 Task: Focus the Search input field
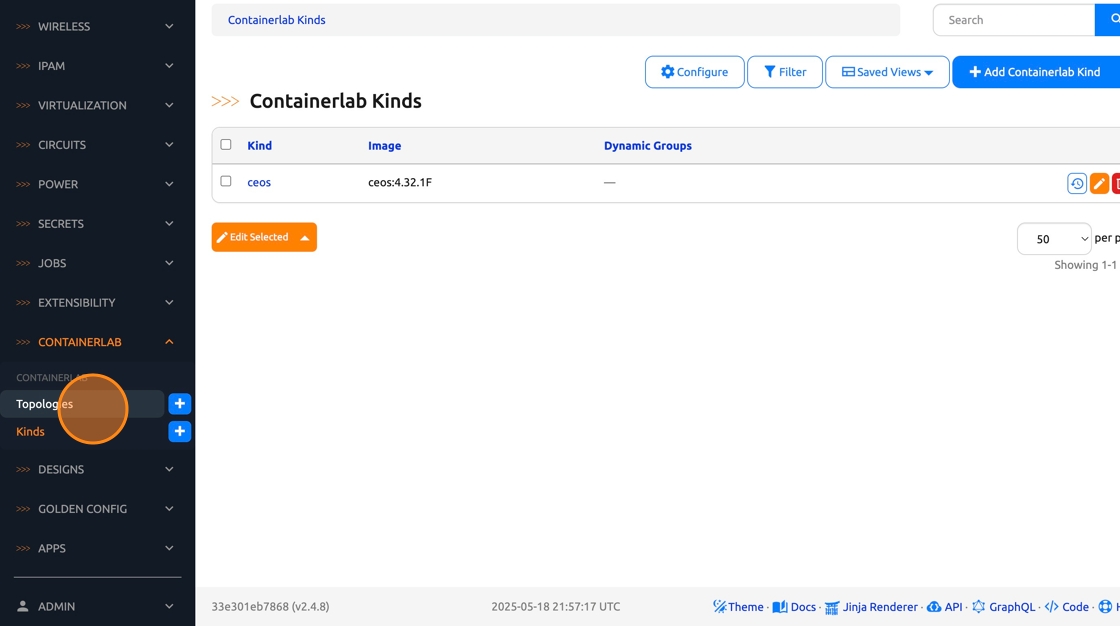point(1014,20)
